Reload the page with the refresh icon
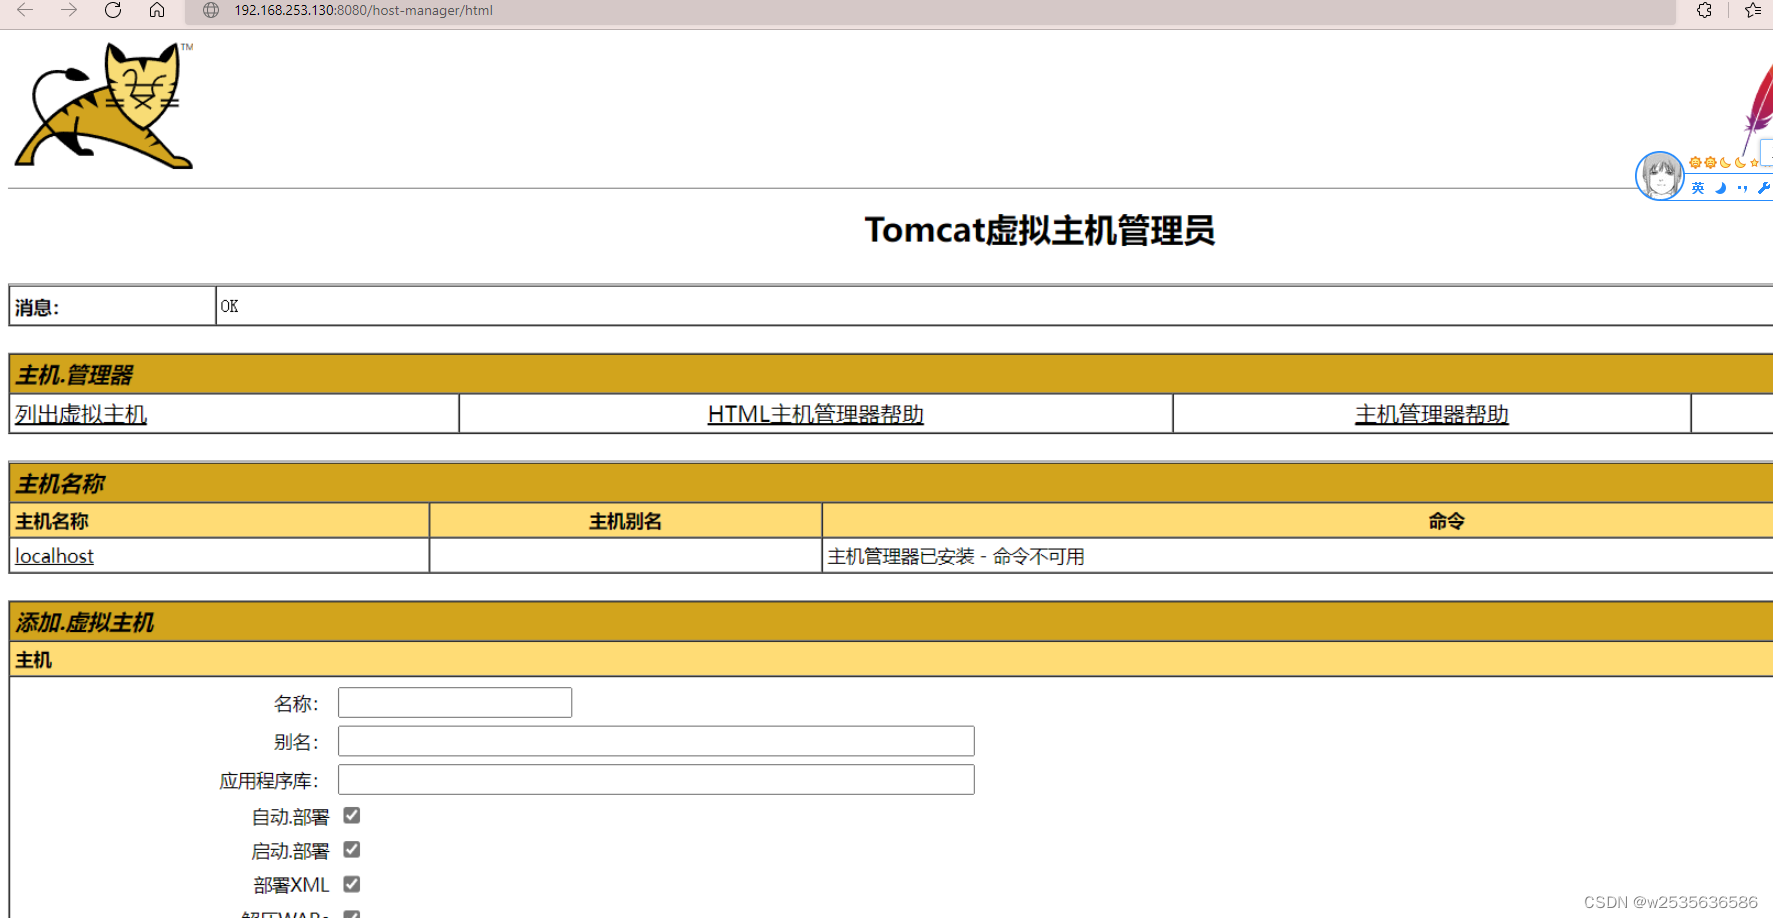The image size is (1773, 918). click(x=113, y=10)
